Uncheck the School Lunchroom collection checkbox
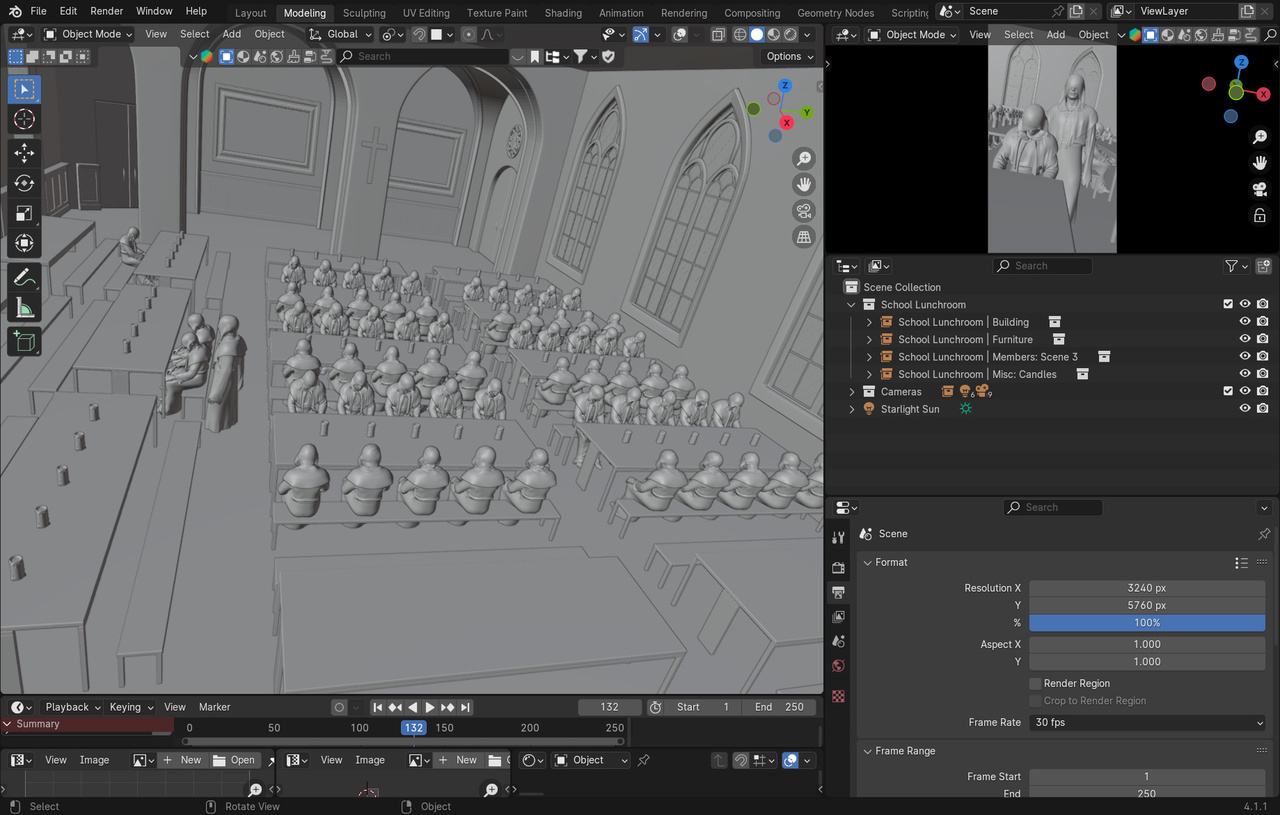Viewport: 1280px width, 815px height. (x=1228, y=305)
